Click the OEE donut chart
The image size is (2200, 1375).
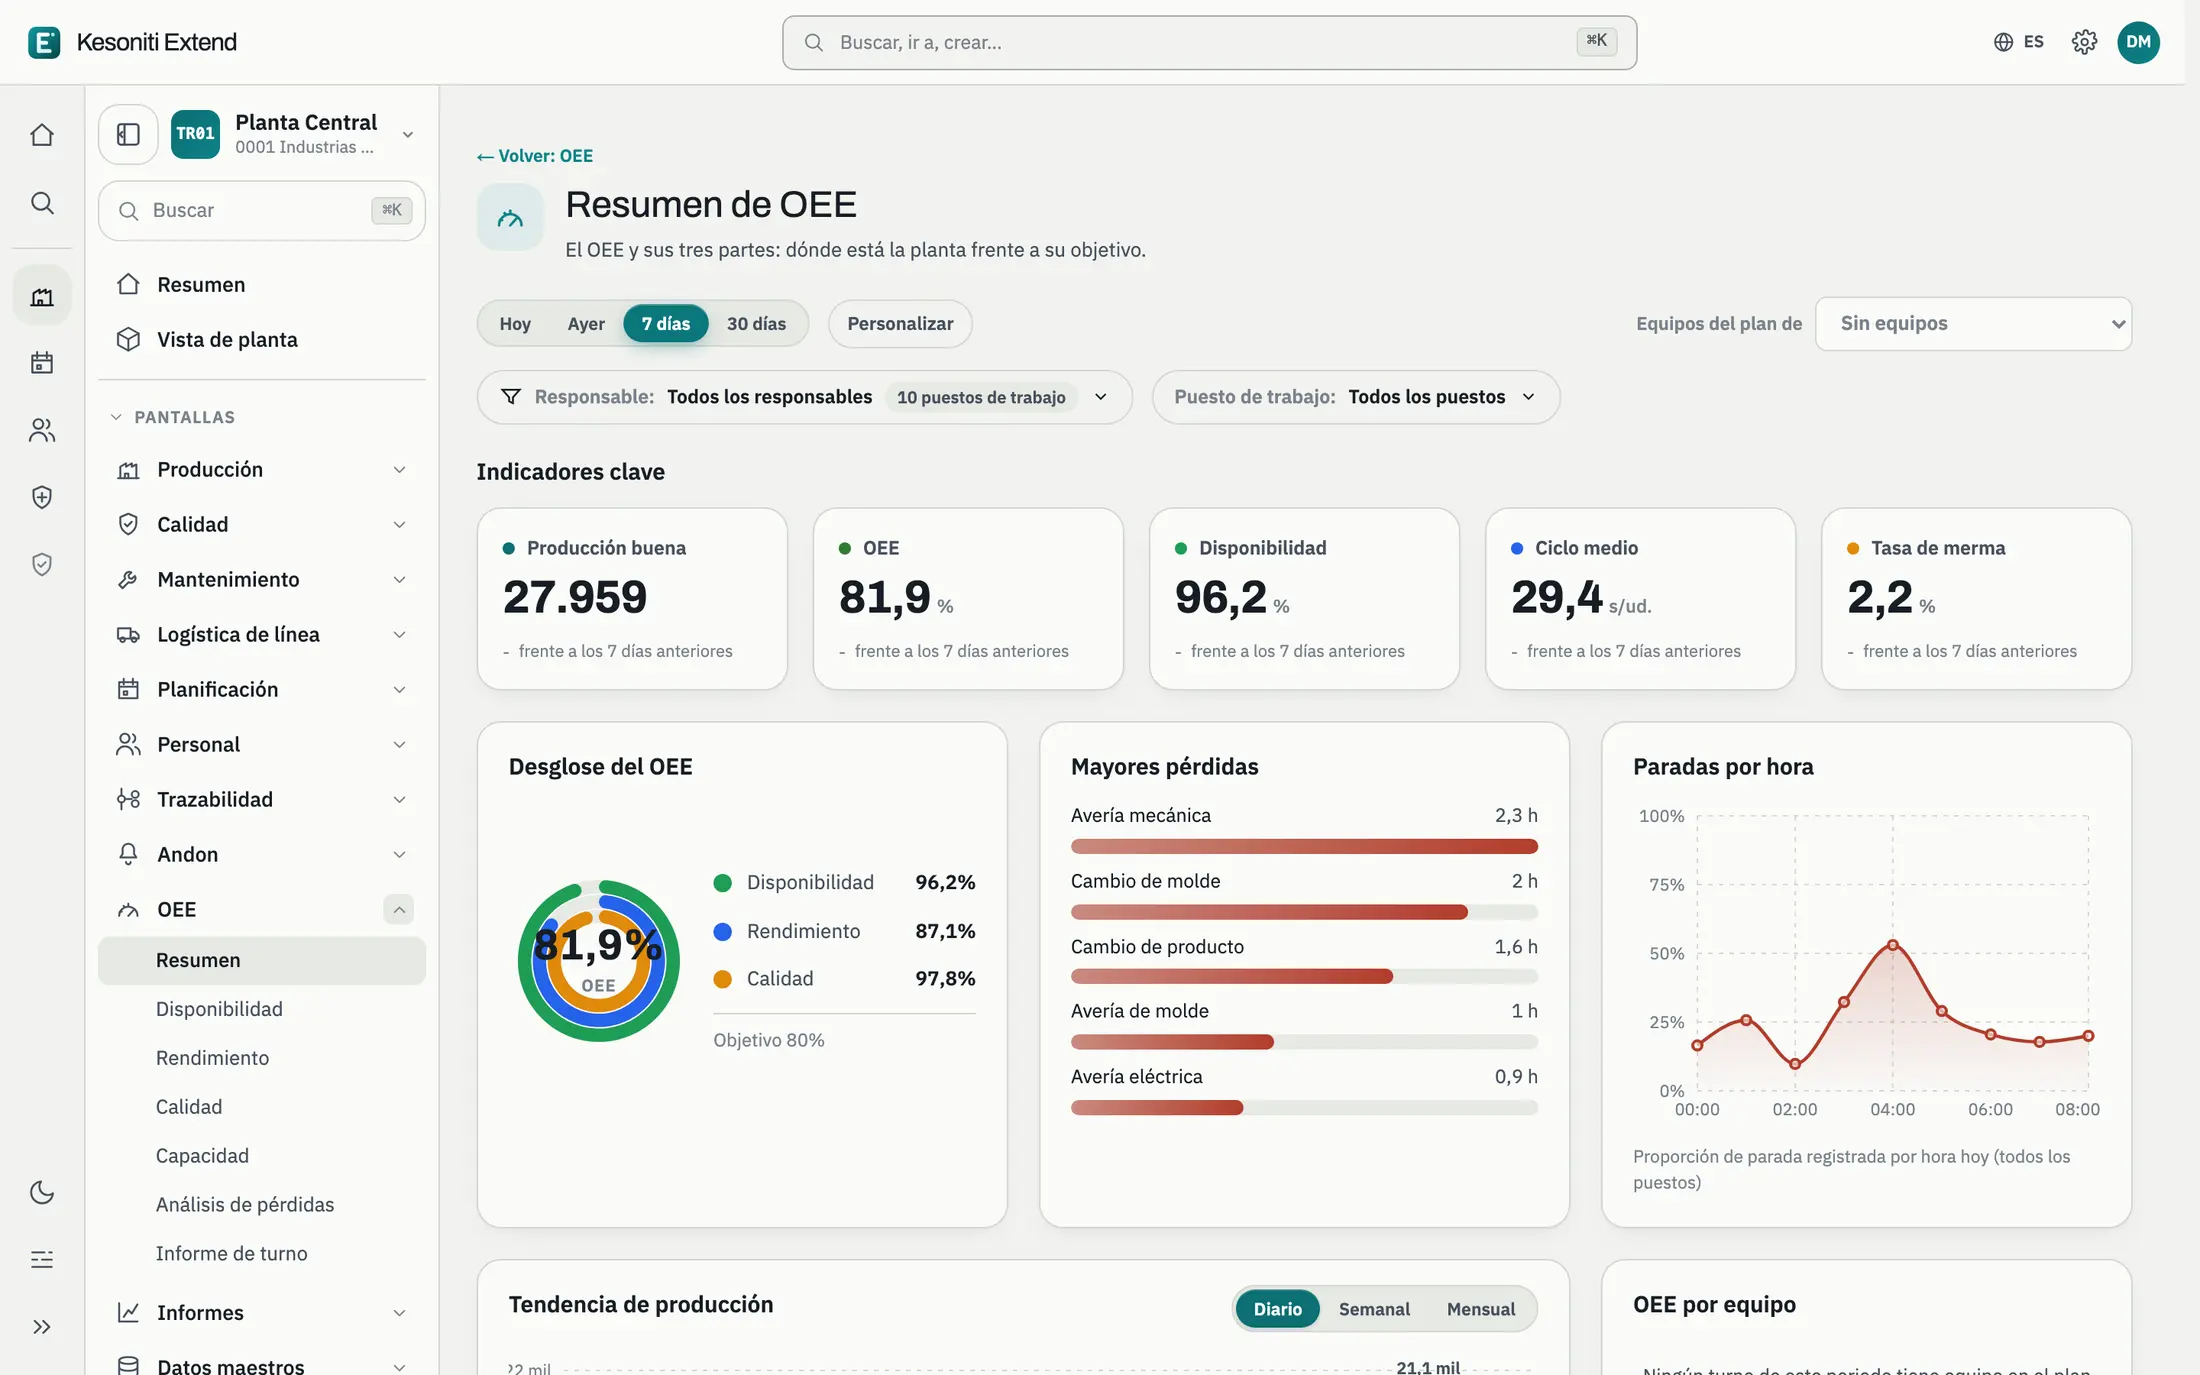[598, 961]
